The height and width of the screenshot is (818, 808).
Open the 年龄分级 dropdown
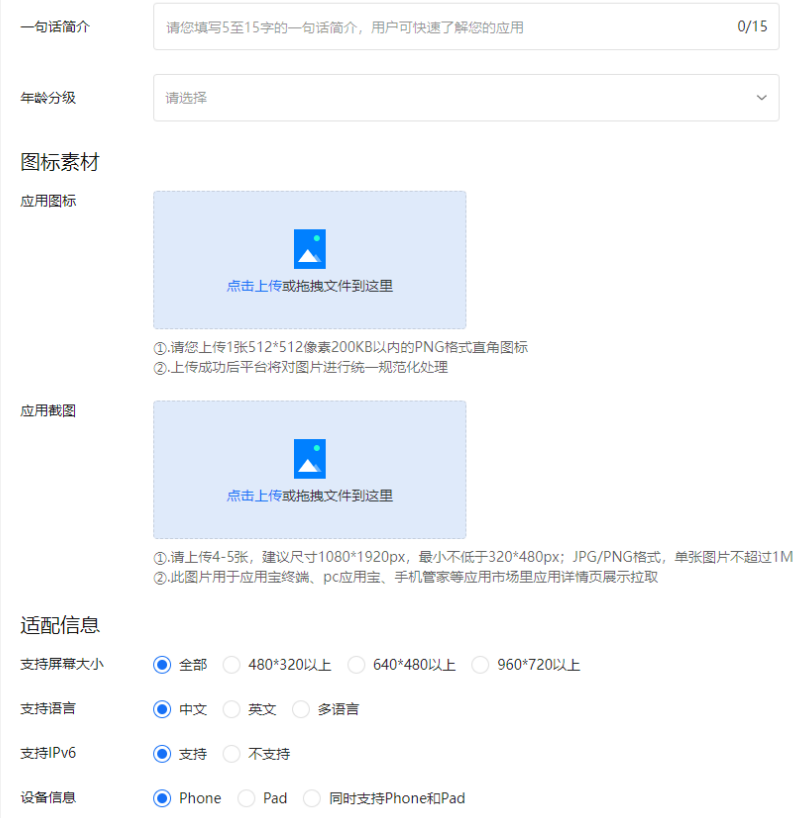(465, 98)
